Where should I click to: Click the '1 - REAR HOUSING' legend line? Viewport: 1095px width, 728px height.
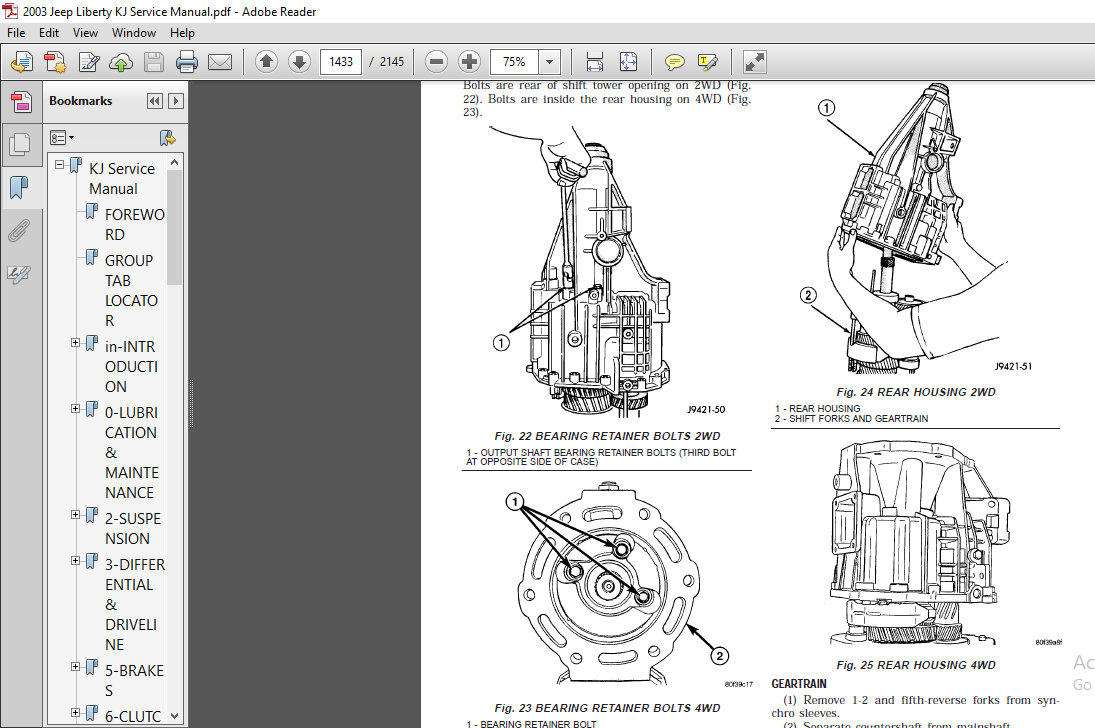coord(817,408)
